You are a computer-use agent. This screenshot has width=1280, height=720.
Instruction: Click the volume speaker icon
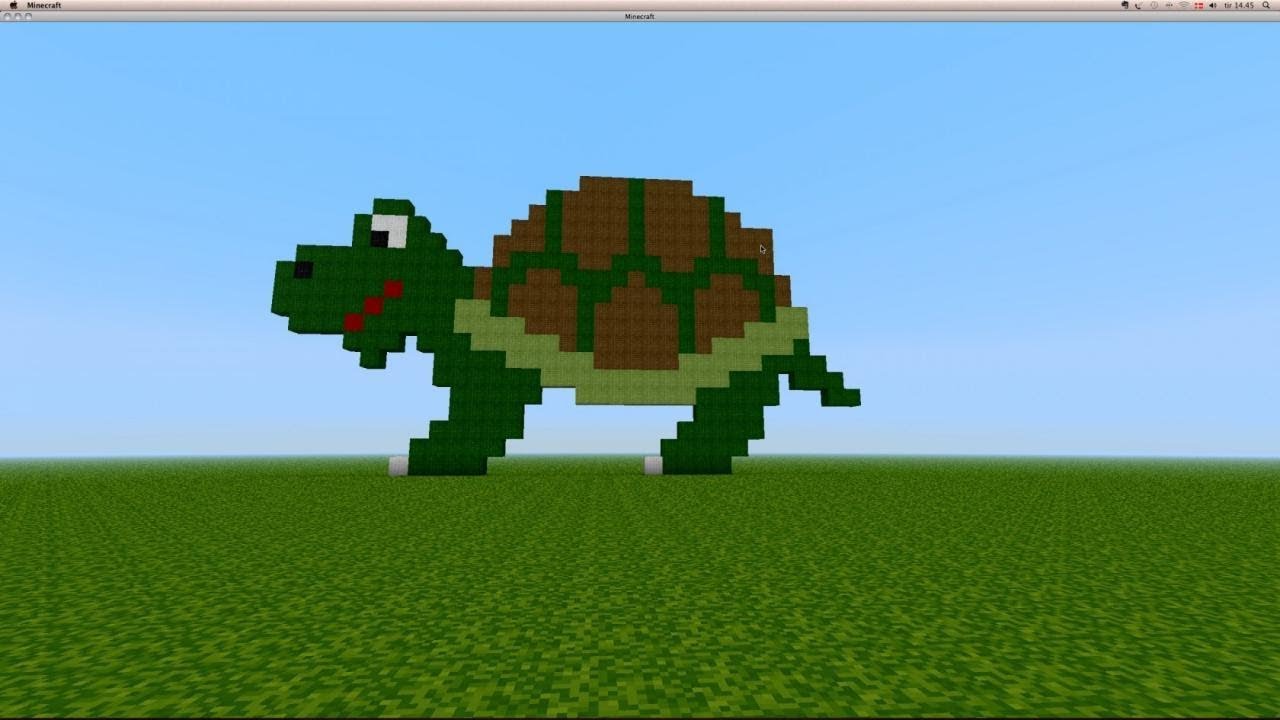pos(1213,5)
